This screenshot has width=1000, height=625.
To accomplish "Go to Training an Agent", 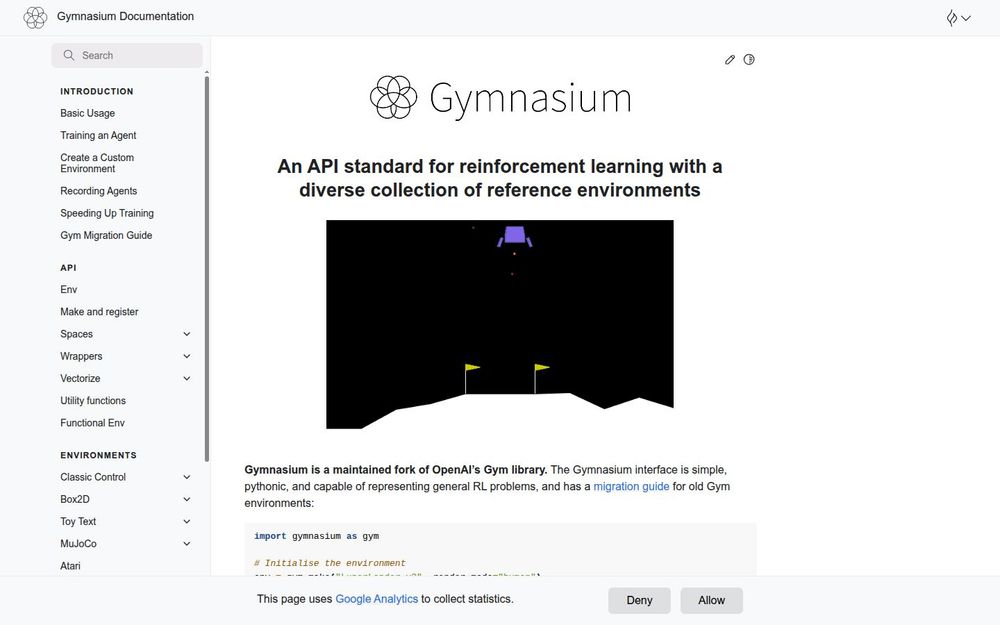I will 98,135.
